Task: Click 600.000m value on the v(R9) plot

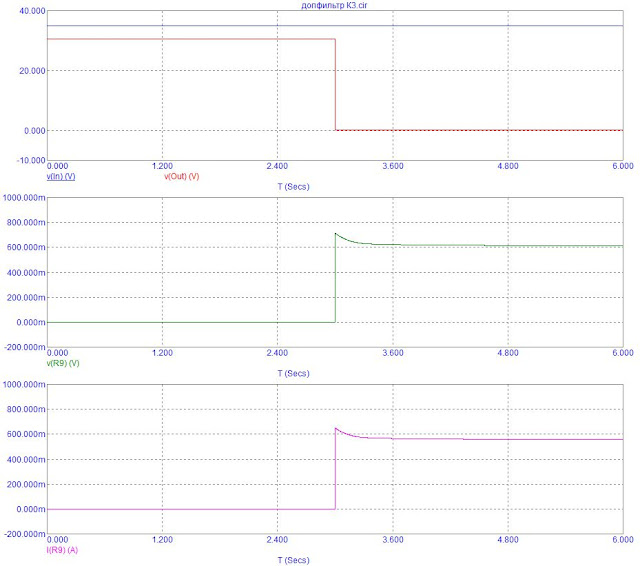Action: (26, 248)
